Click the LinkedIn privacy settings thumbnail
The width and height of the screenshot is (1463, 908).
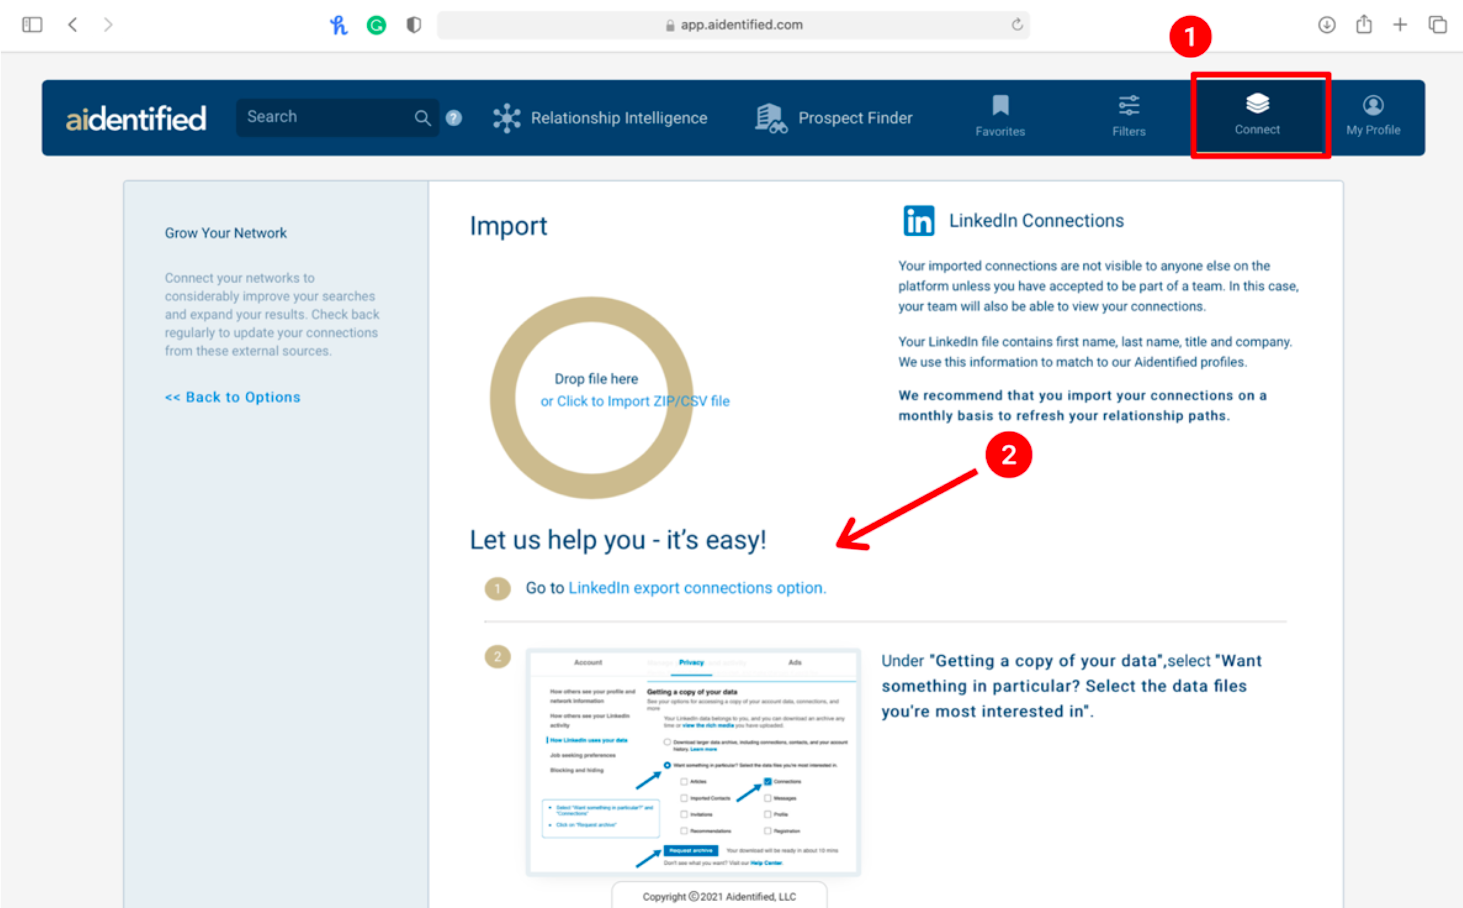pyautogui.click(x=693, y=762)
